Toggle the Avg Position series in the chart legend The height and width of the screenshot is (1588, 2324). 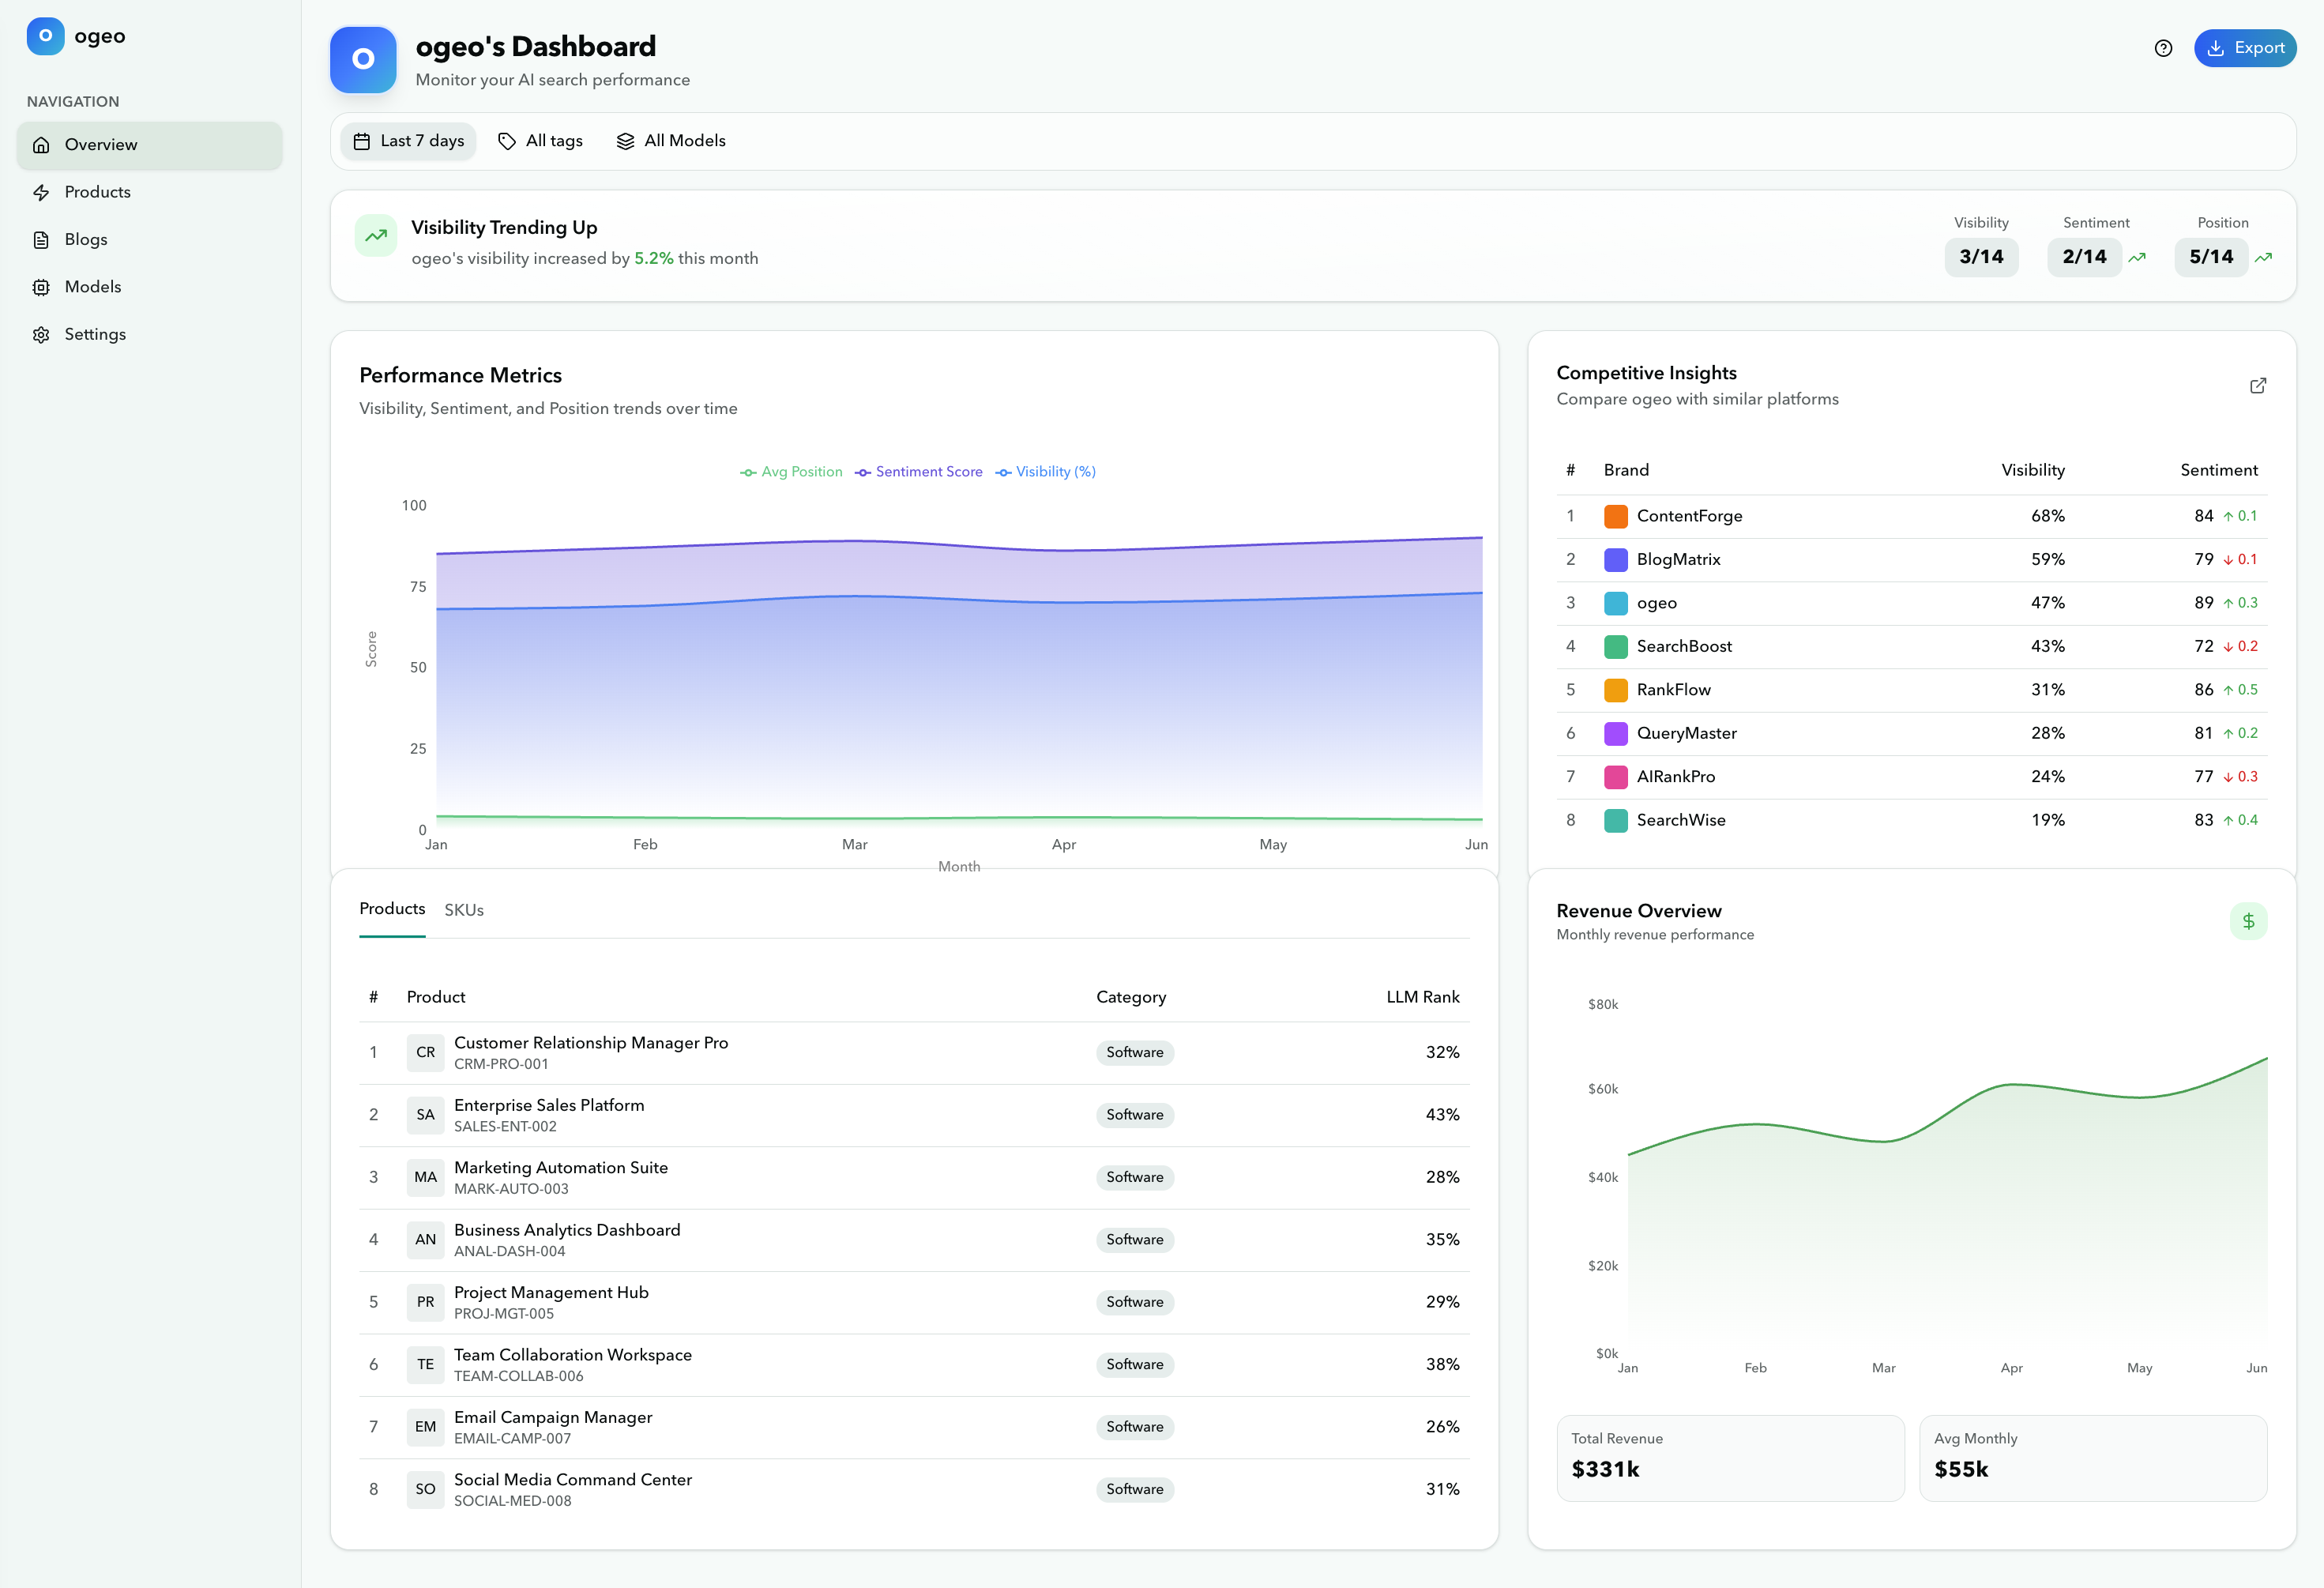click(791, 471)
